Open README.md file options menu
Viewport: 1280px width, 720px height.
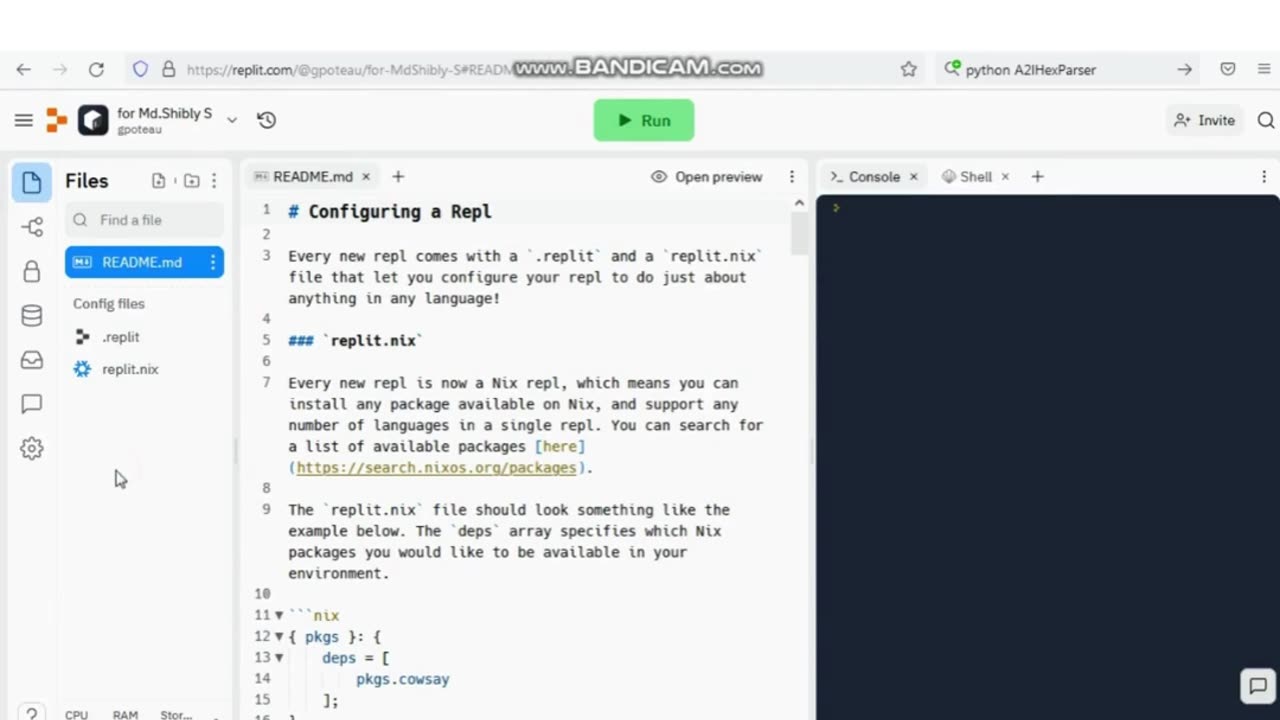pyautogui.click(x=213, y=262)
